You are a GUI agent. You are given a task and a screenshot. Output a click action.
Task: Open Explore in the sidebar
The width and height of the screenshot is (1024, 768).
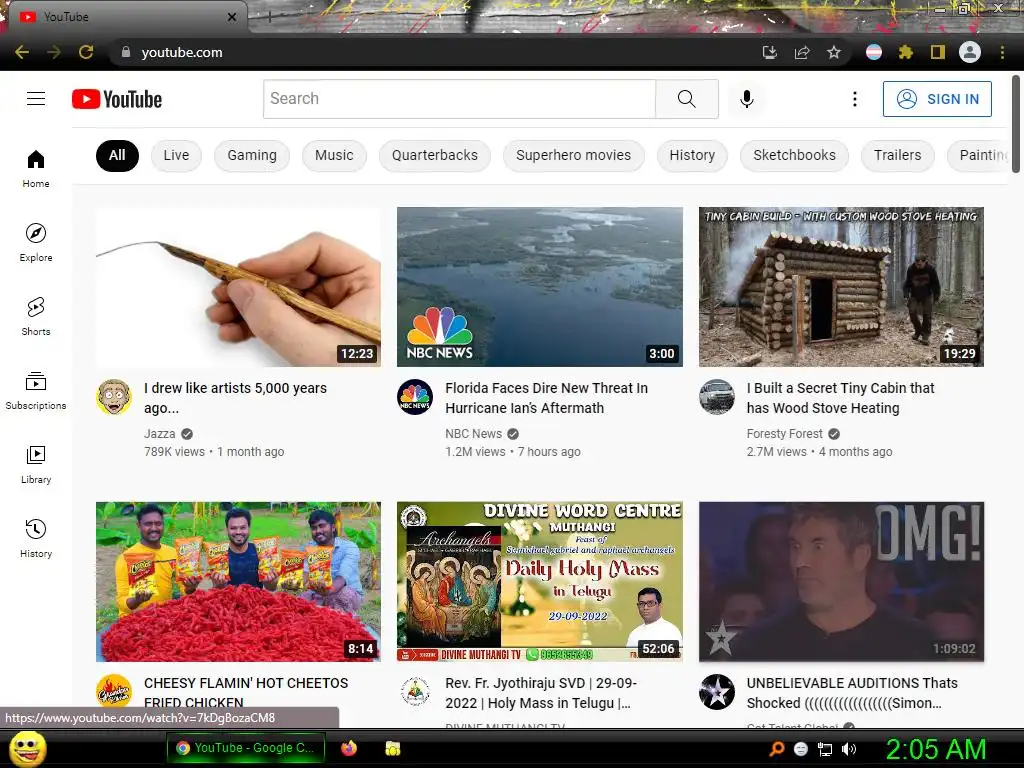[x=36, y=242]
